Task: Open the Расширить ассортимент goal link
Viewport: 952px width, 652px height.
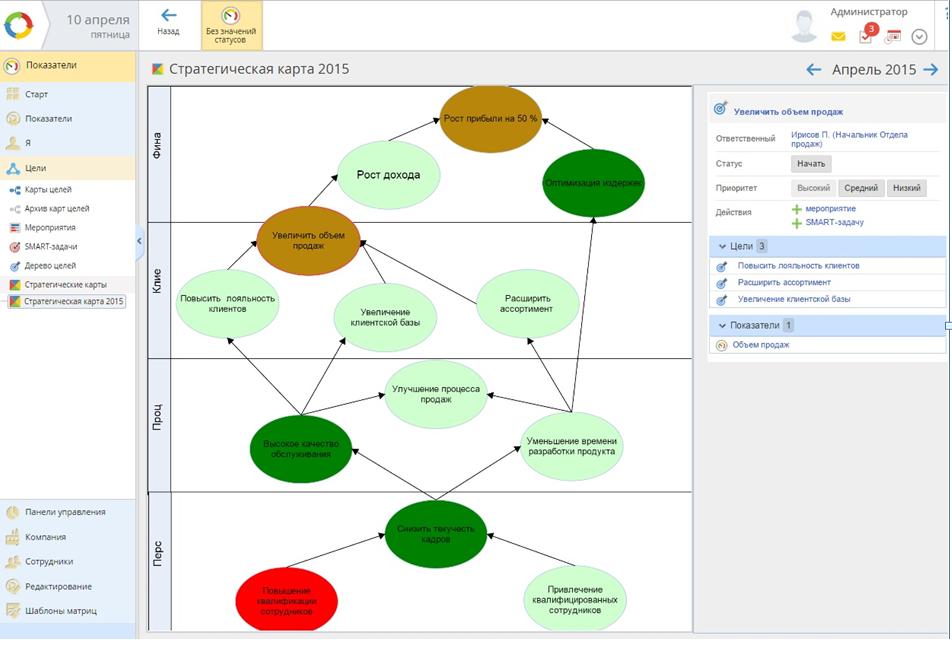Action: (x=784, y=283)
